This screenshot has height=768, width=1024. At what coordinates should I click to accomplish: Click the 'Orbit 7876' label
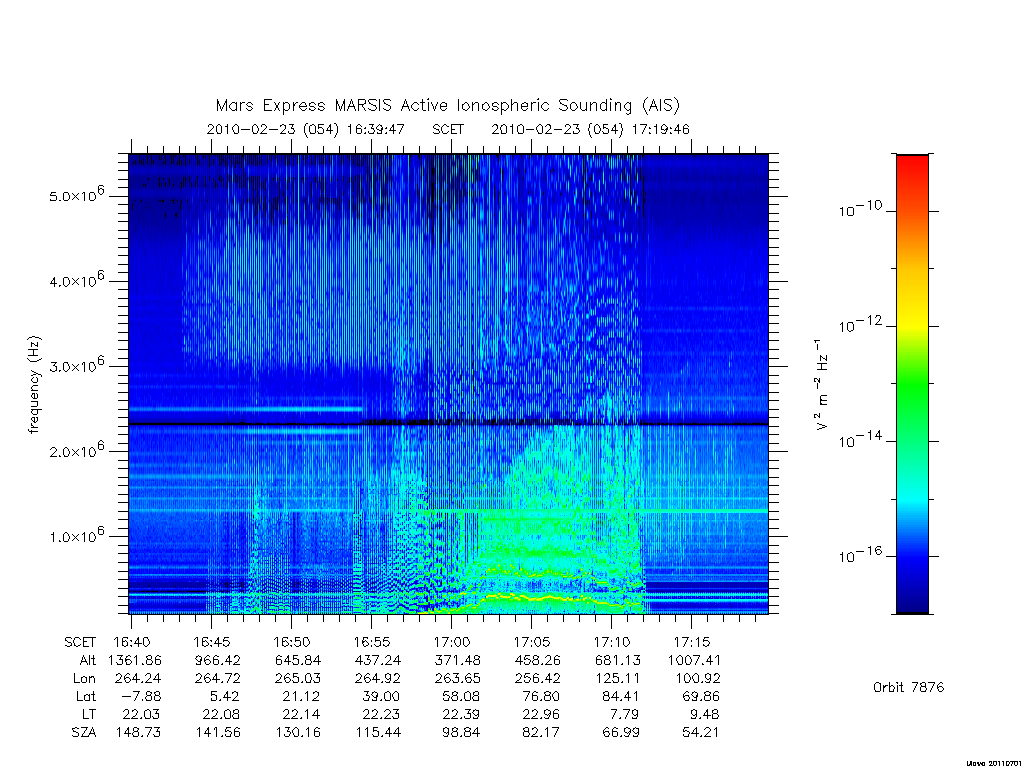click(x=908, y=687)
